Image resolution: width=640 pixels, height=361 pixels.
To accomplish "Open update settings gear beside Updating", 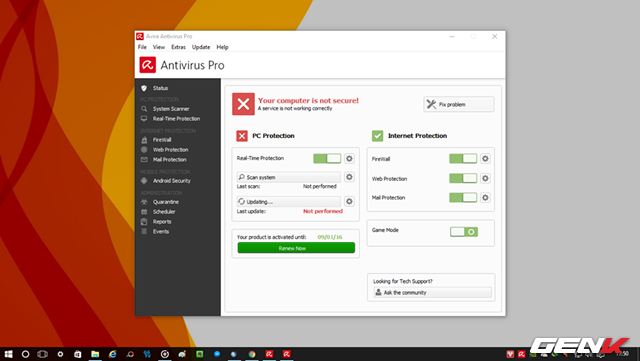I will point(349,201).
